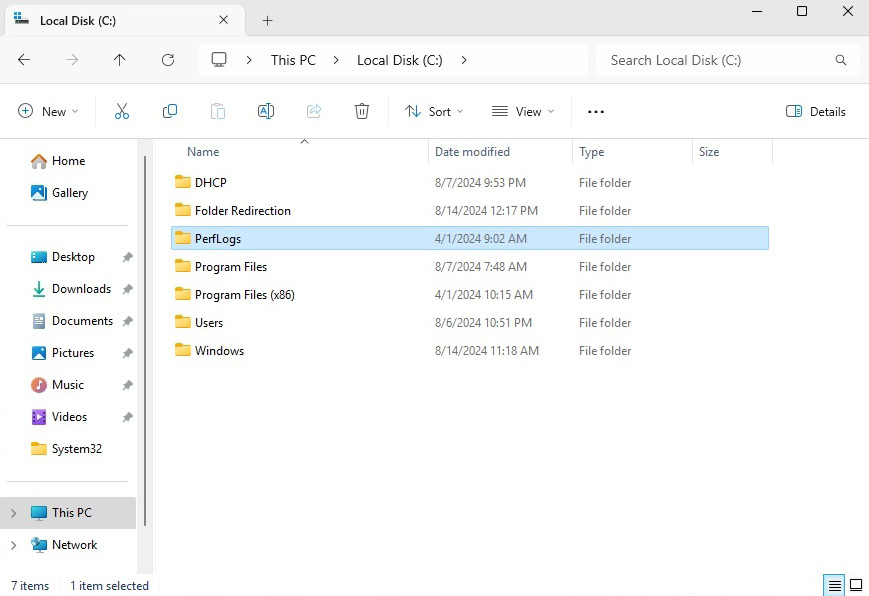Viewport: 869px width, 596px height.
Task: Copy the selected folder
Action: click(x=170, y=111)
